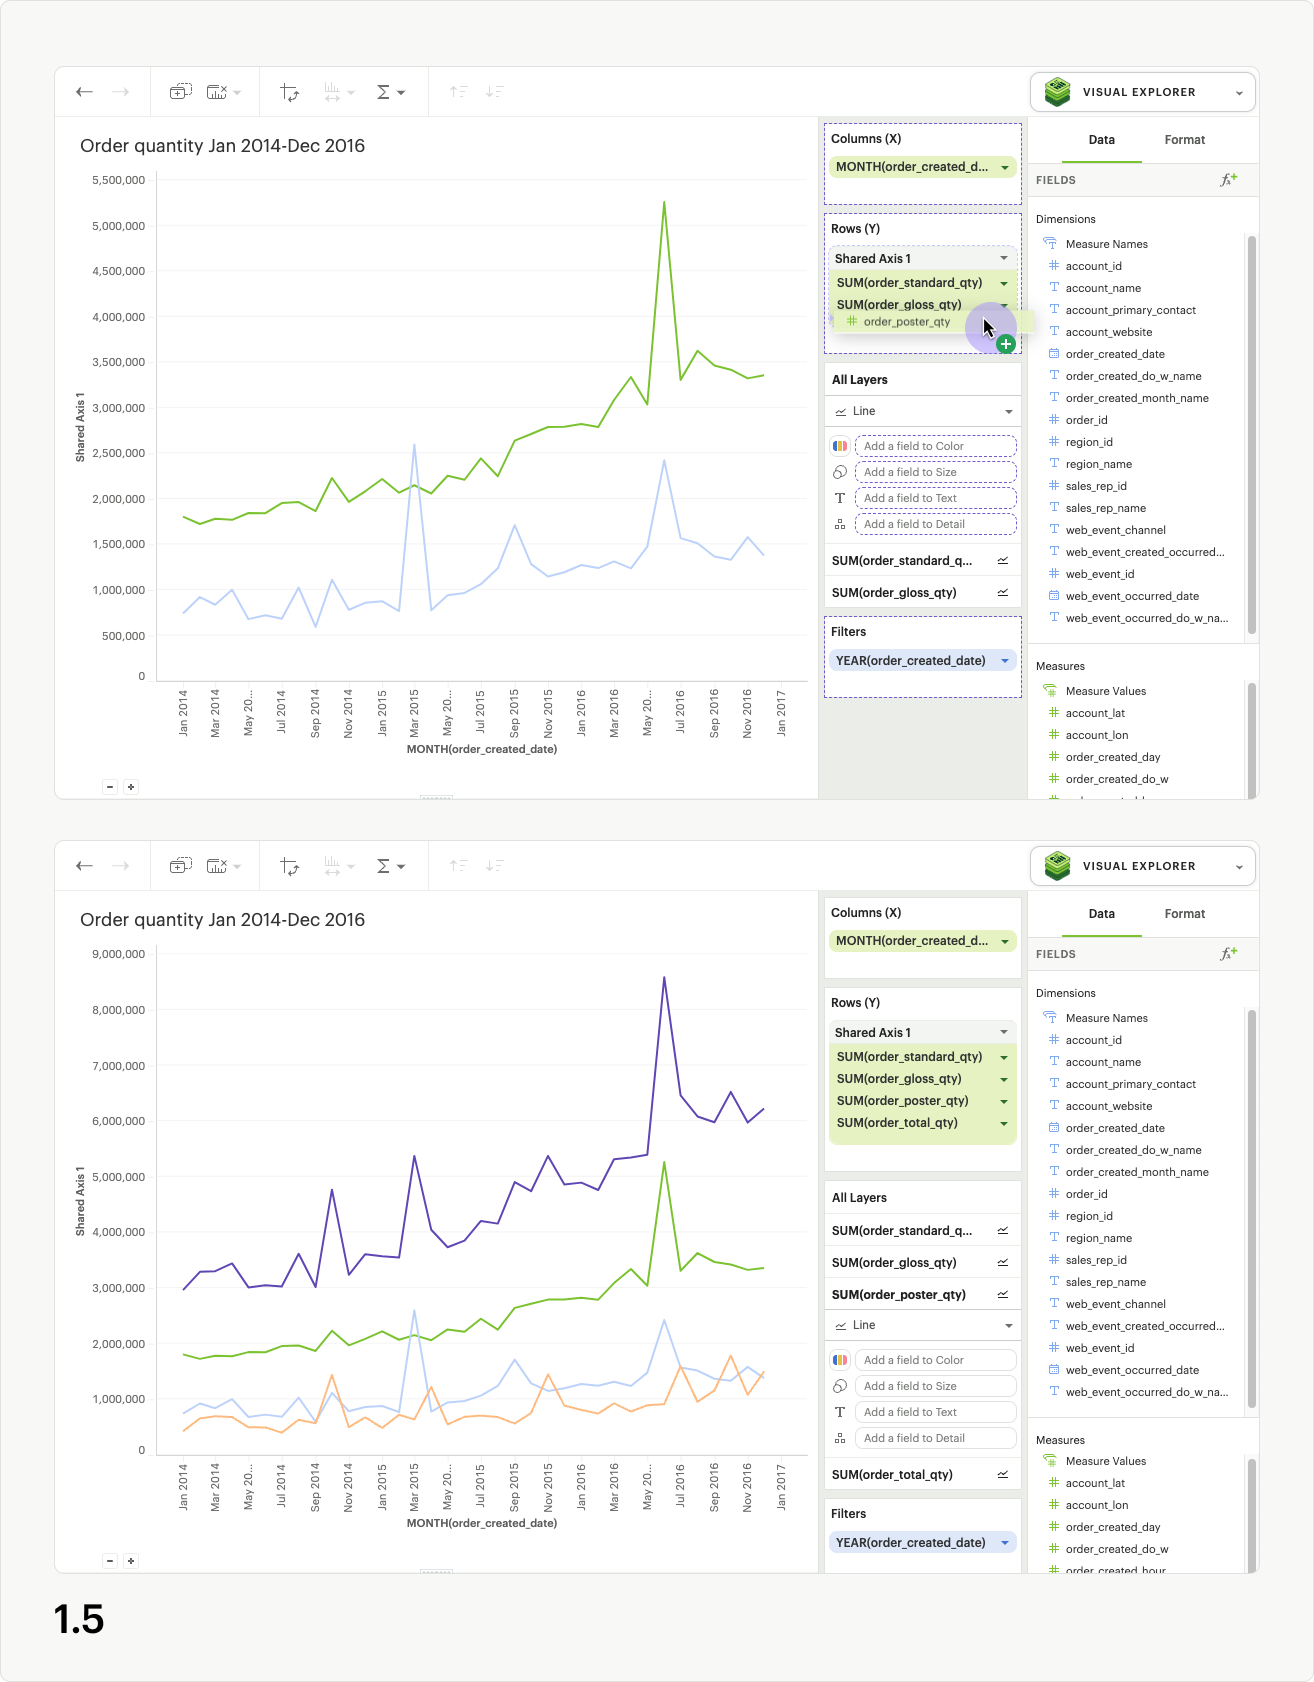The image size is (1314, 1682).
Task: Select region_name field in upper Dimensions list
Action: pyautogui.click(x=1098, y=464)
